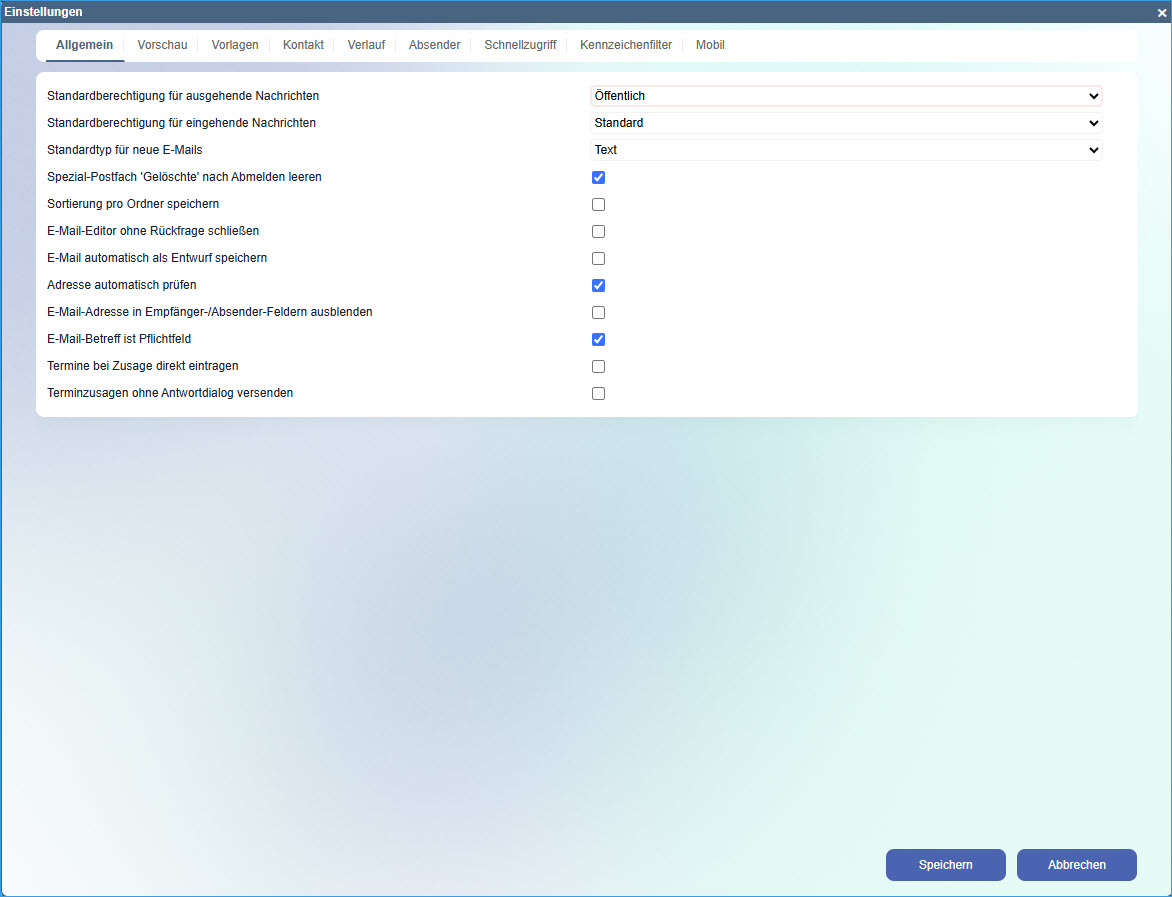Uncheck 'Gelöschte' nach Abmelden leeren checkbox
1172x897 pixels.
tap(598, 177)
